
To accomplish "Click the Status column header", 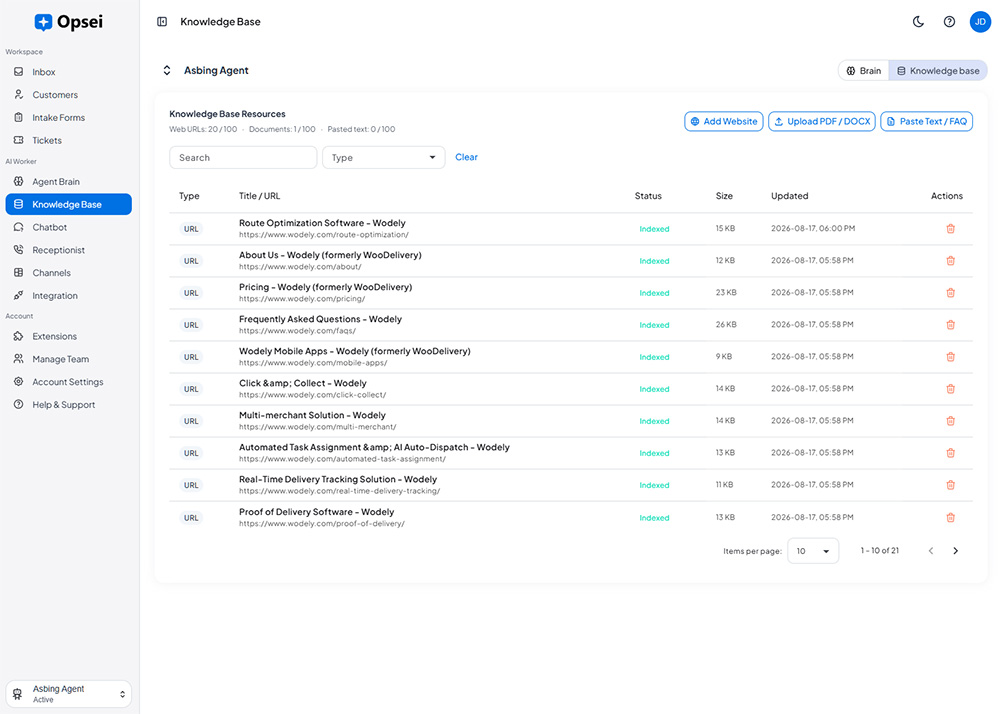I will click(648, 196).
